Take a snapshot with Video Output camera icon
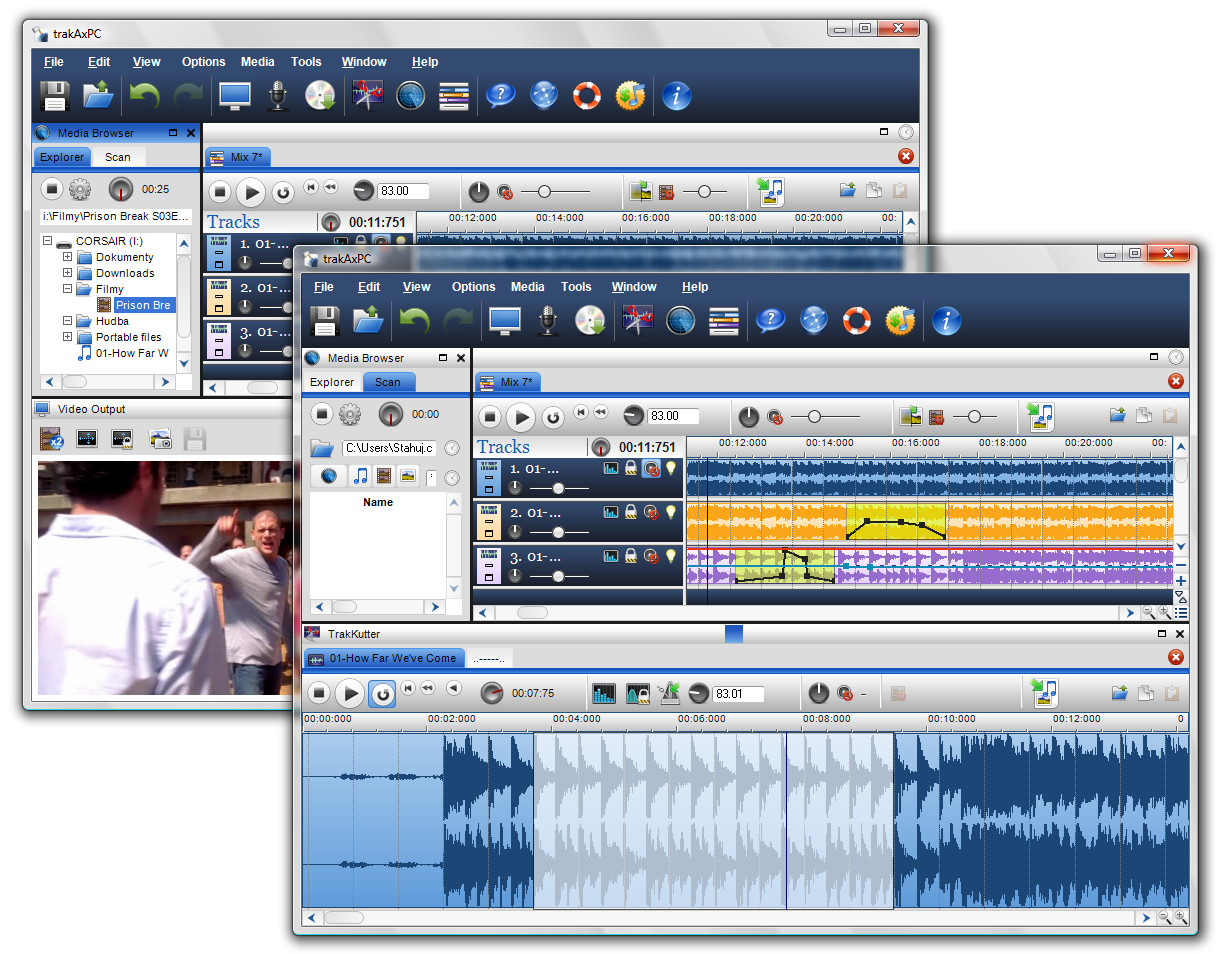The image size is (1219, 954). (x=159, y=438)
